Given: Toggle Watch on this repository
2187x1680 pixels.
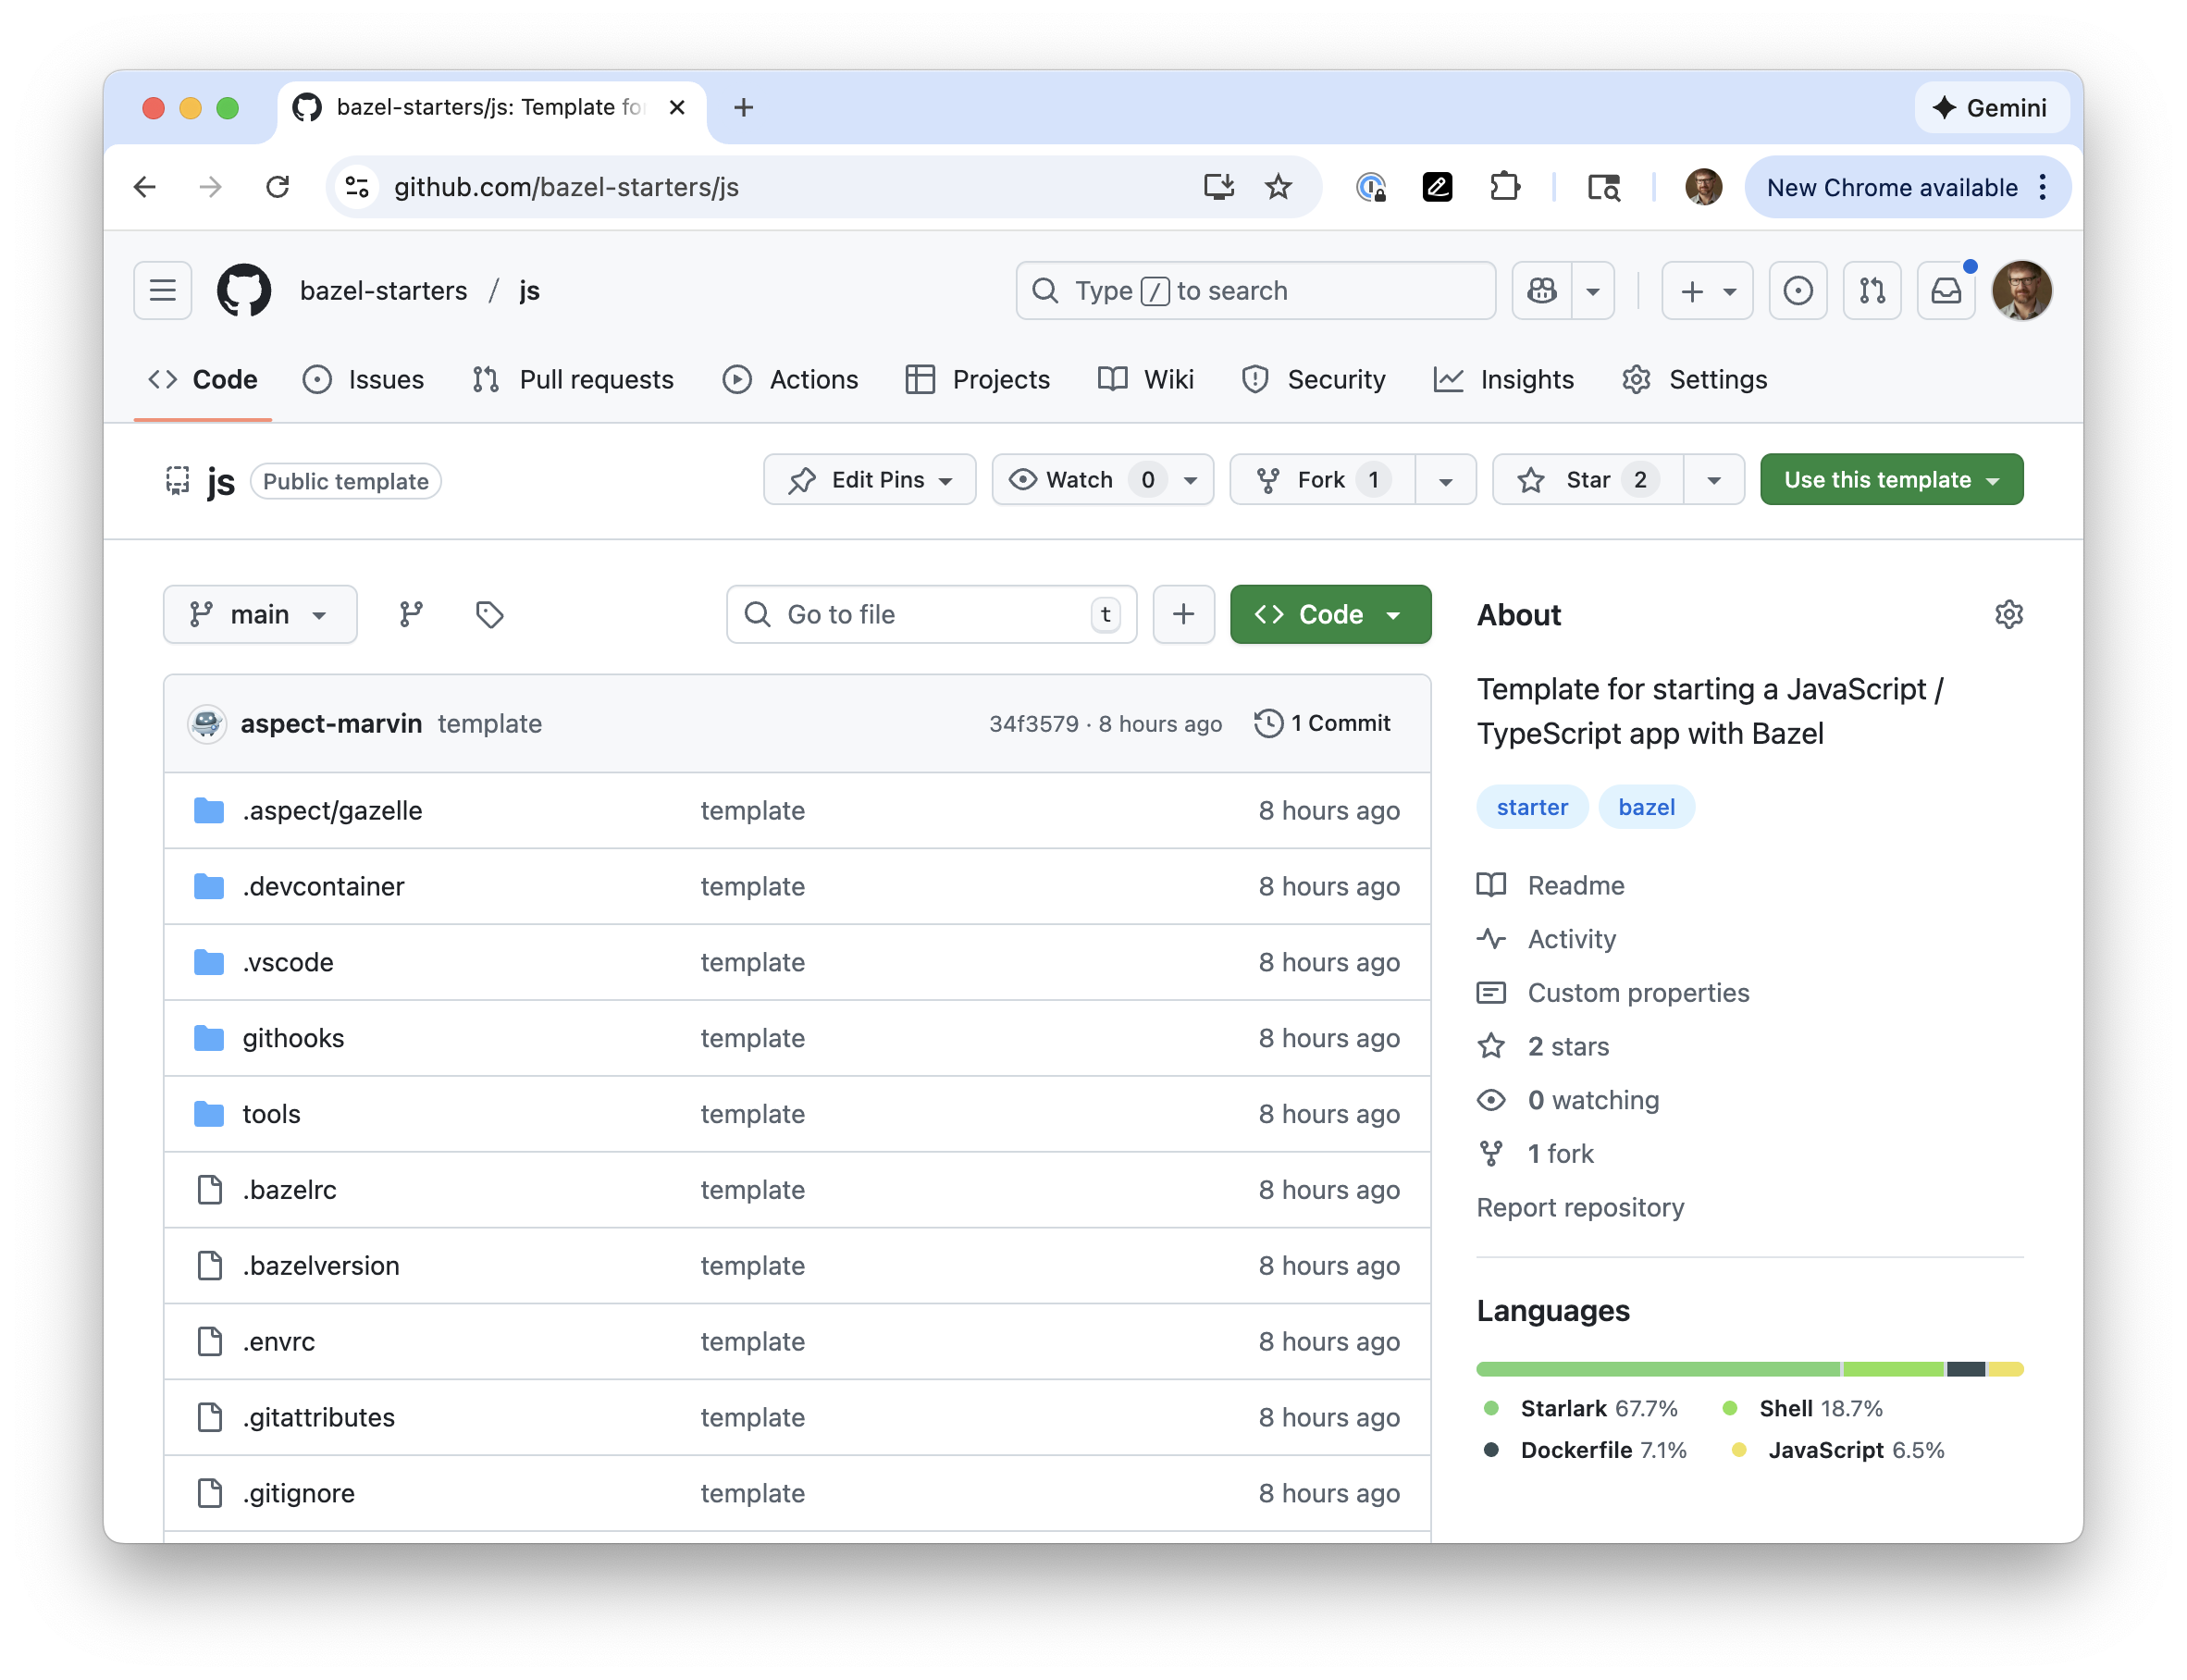Looking at the screenshot, I should tap(1102, 480).
